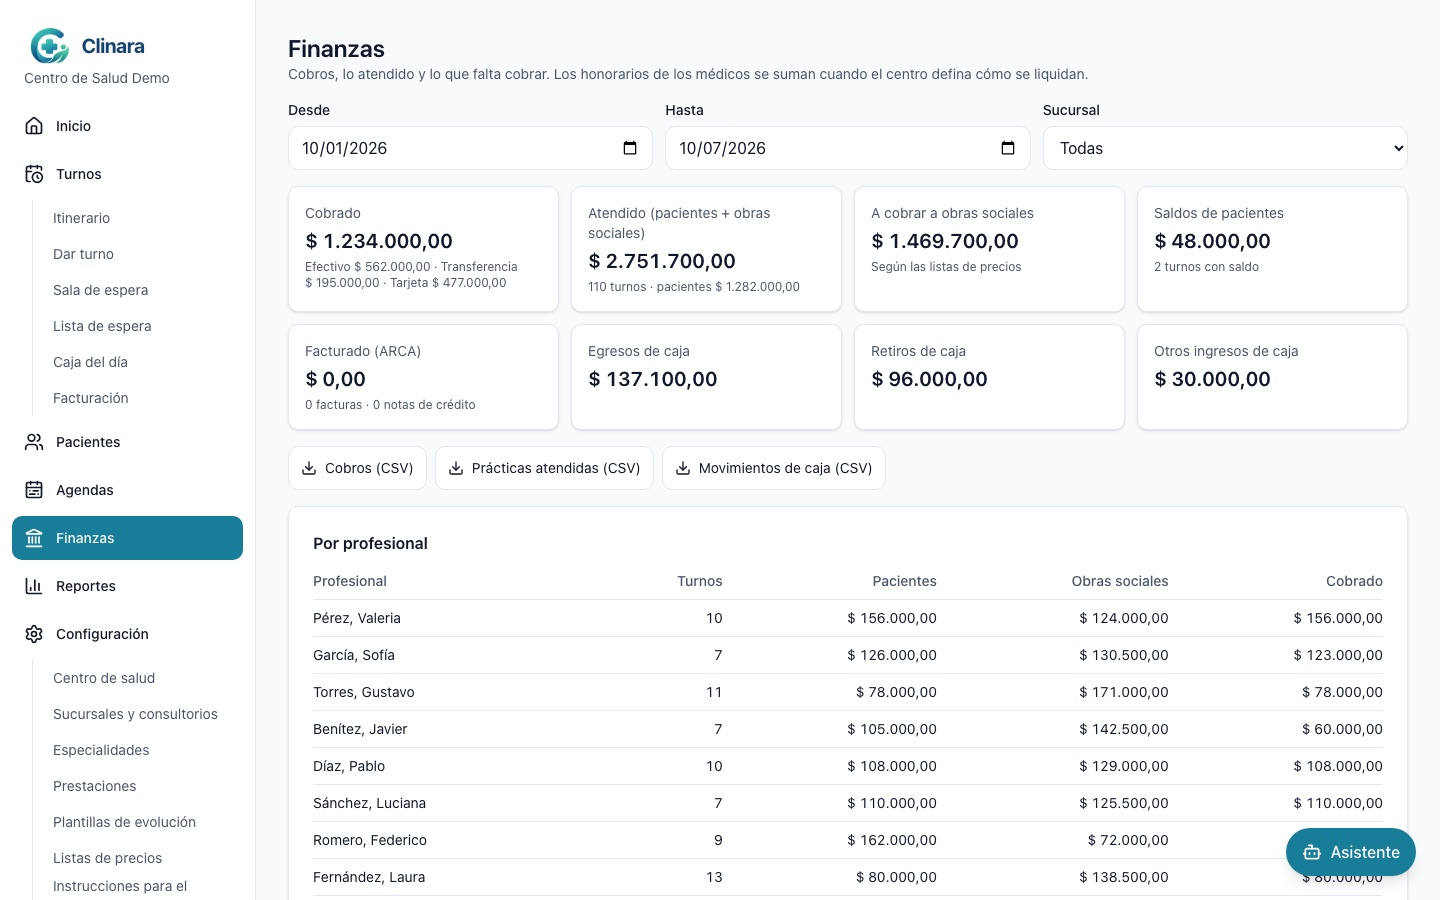Open Sala de espera
Image resolution: width=1440 pixels, height=900 pixels.
(x=101, y=290)
